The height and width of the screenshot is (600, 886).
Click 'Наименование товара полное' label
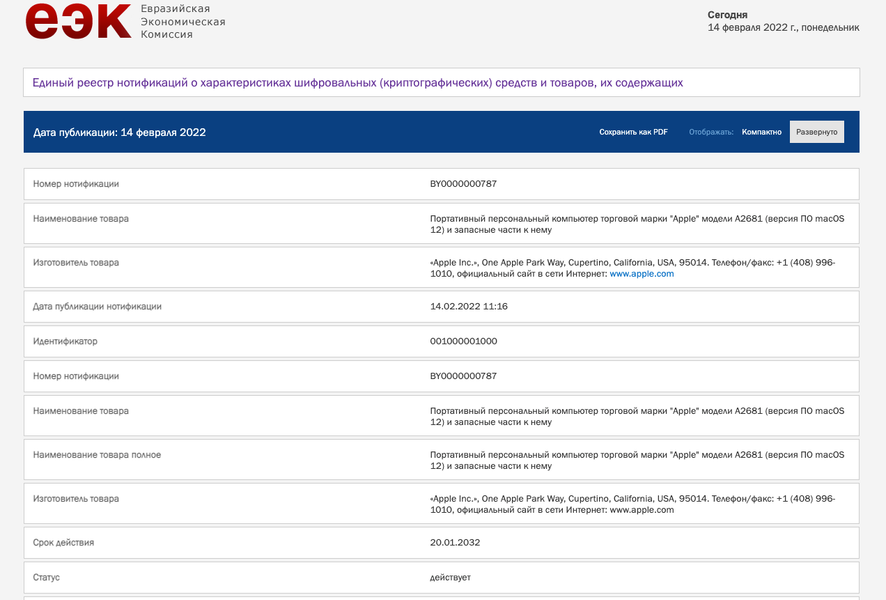point(97,455)
